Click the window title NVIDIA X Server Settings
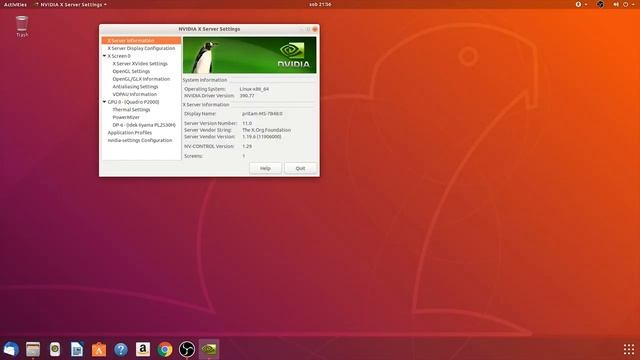Image resolution: width=640 pixels, height=360 pixels. 209,29
